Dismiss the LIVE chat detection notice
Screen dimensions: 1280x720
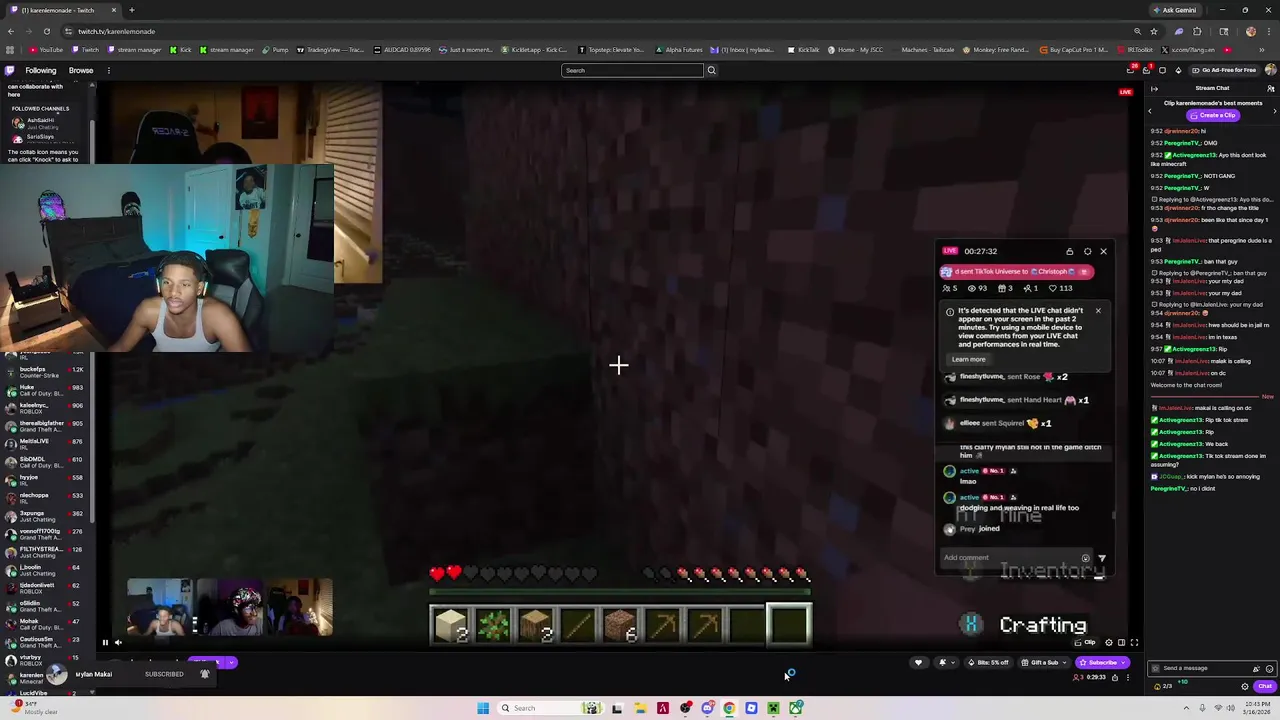1097,310
